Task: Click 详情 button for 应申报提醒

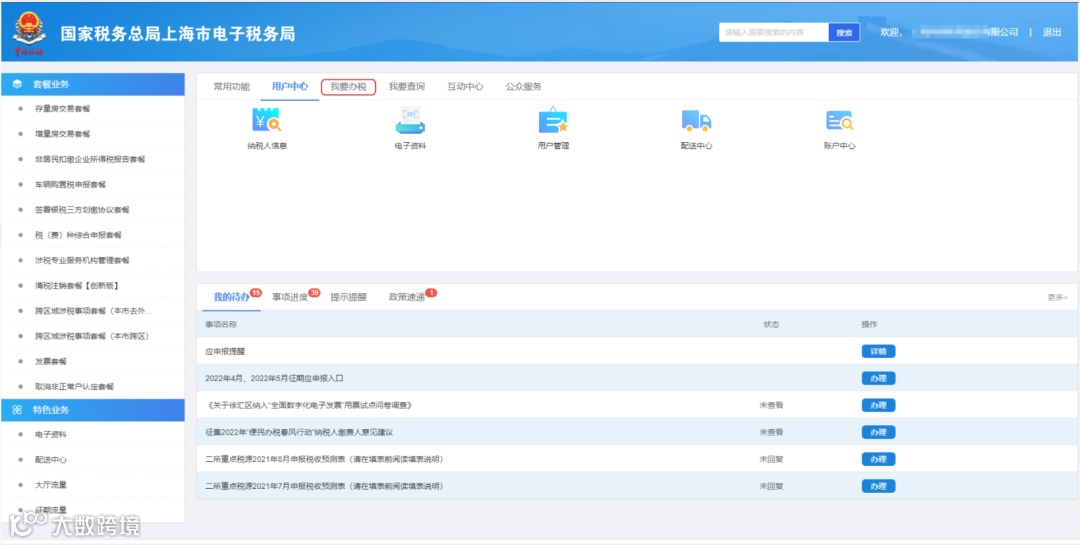Action: (x=878, y=351)
